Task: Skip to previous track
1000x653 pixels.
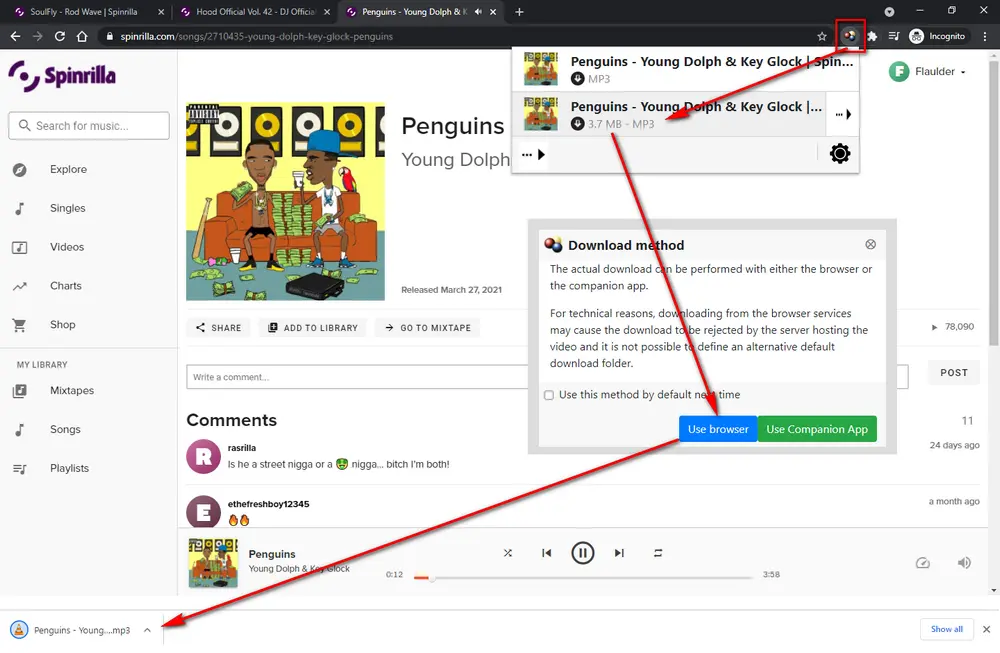Action: [547, 553]
